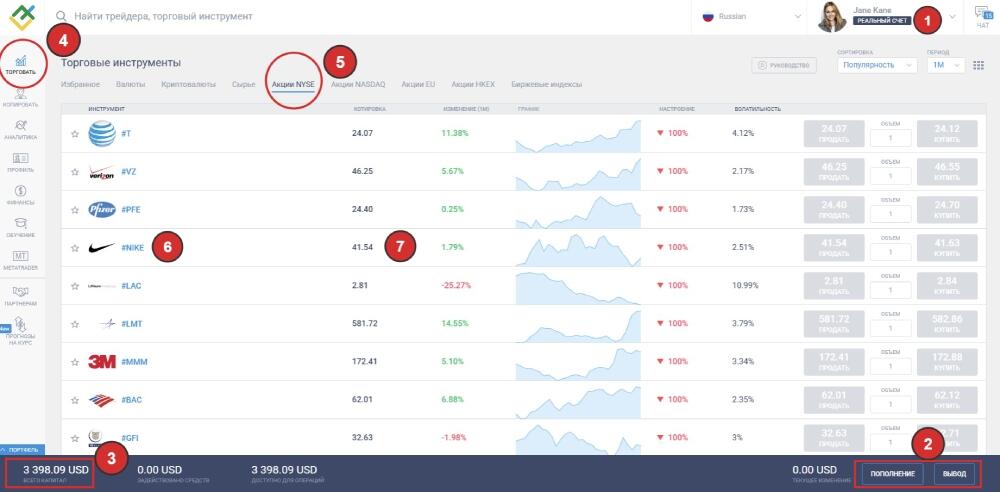Viewport: 1000px width, 492px height.
Task: Add #T to favorites star
Action: coord(75,134)
